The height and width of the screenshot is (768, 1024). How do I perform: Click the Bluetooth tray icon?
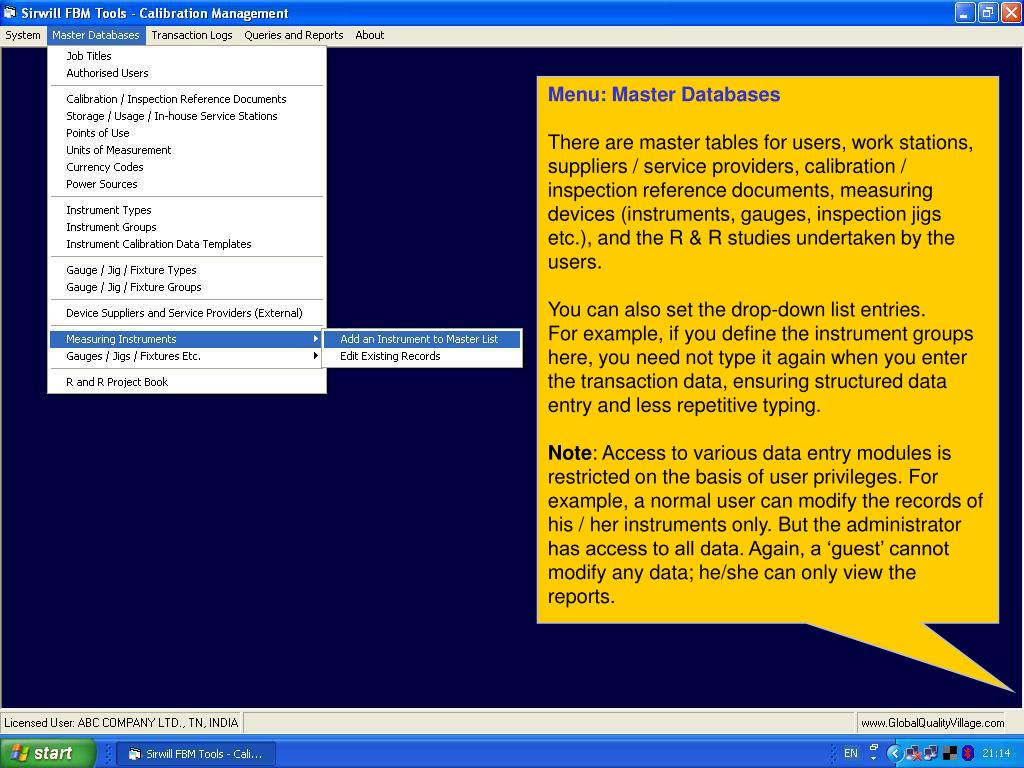pos(968,754)
